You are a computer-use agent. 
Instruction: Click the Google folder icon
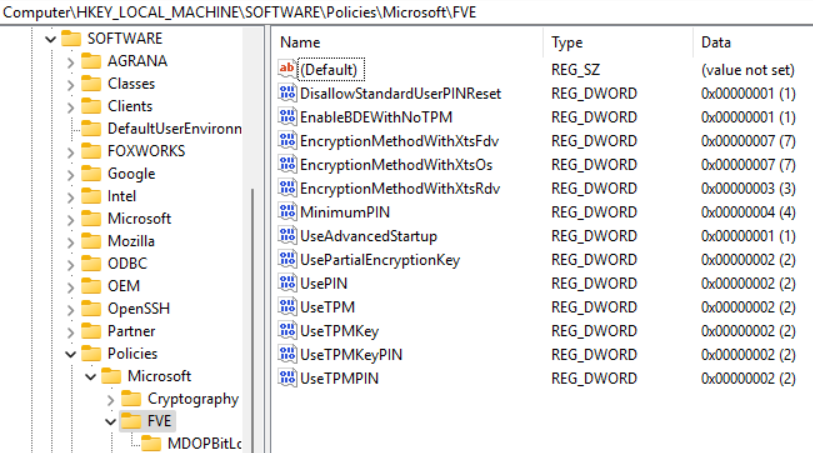coord(91,174)
